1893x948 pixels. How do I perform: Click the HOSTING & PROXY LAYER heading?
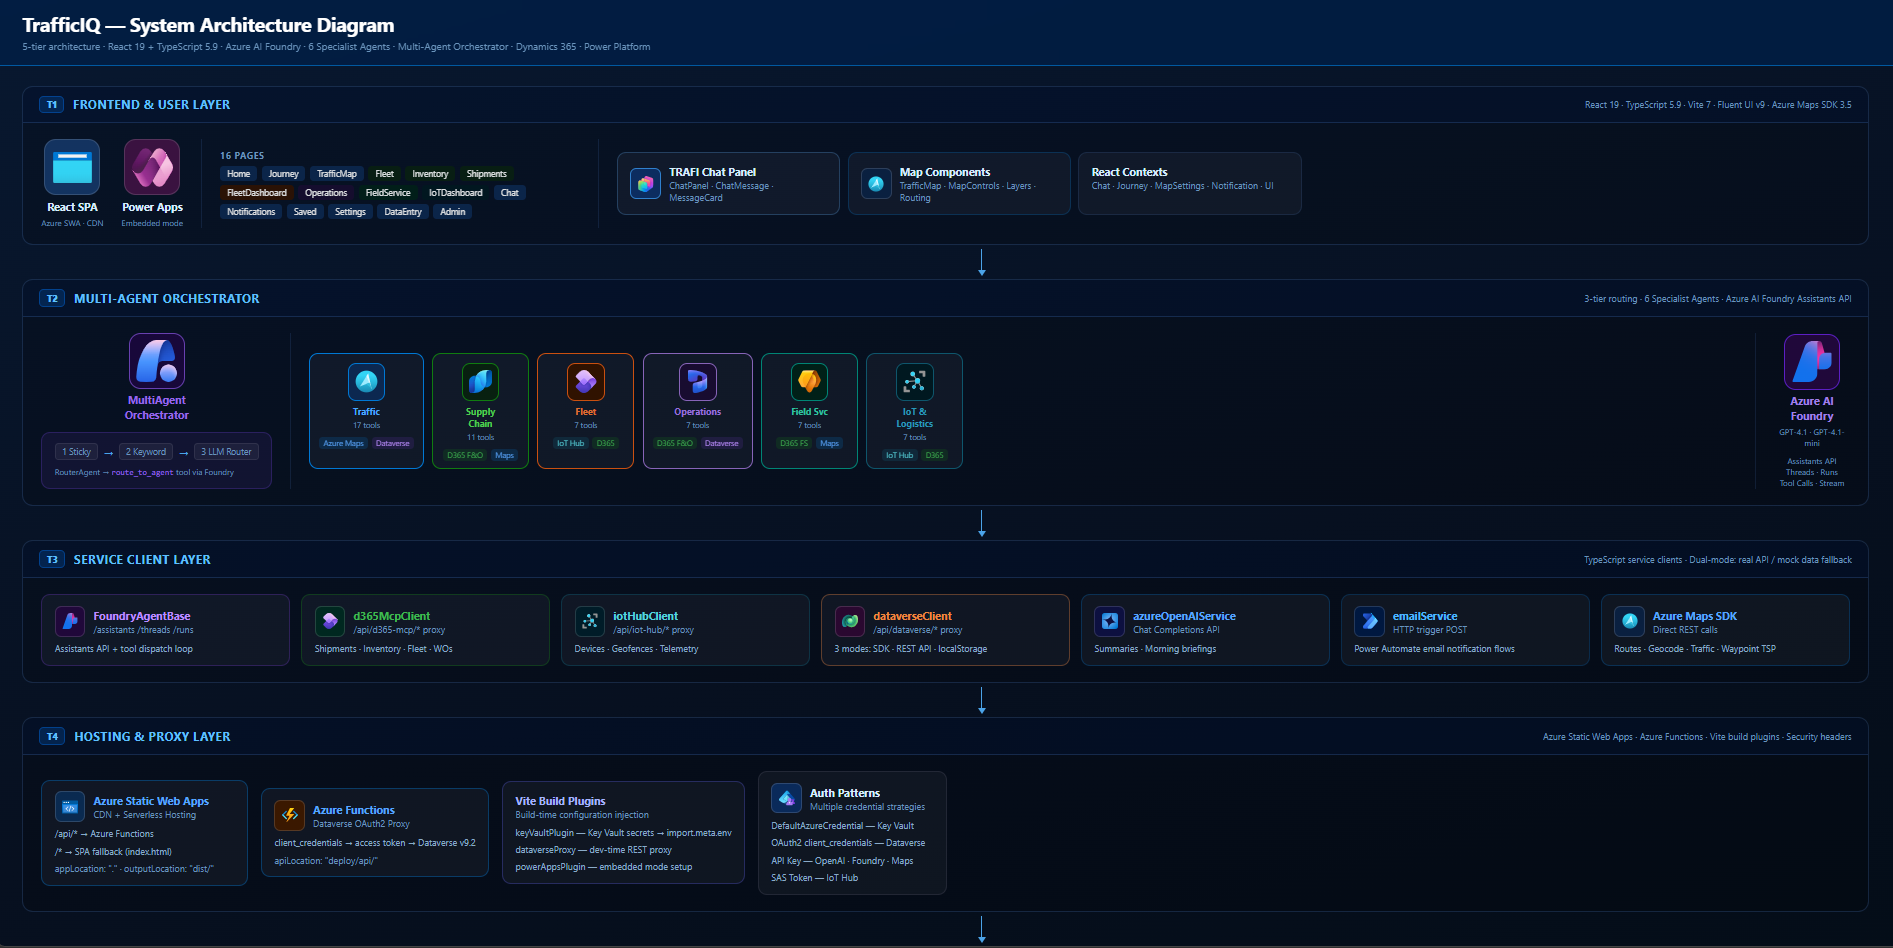click(x=152, y=737)
